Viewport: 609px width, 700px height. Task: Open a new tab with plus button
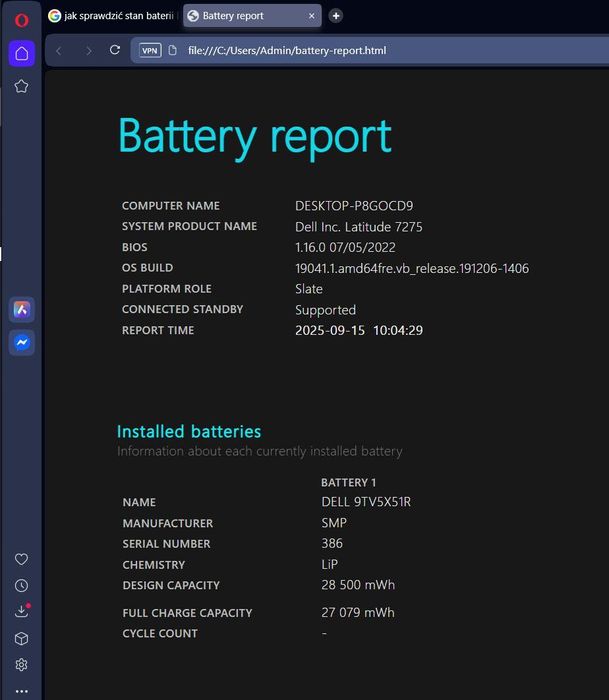click(336, 16)
